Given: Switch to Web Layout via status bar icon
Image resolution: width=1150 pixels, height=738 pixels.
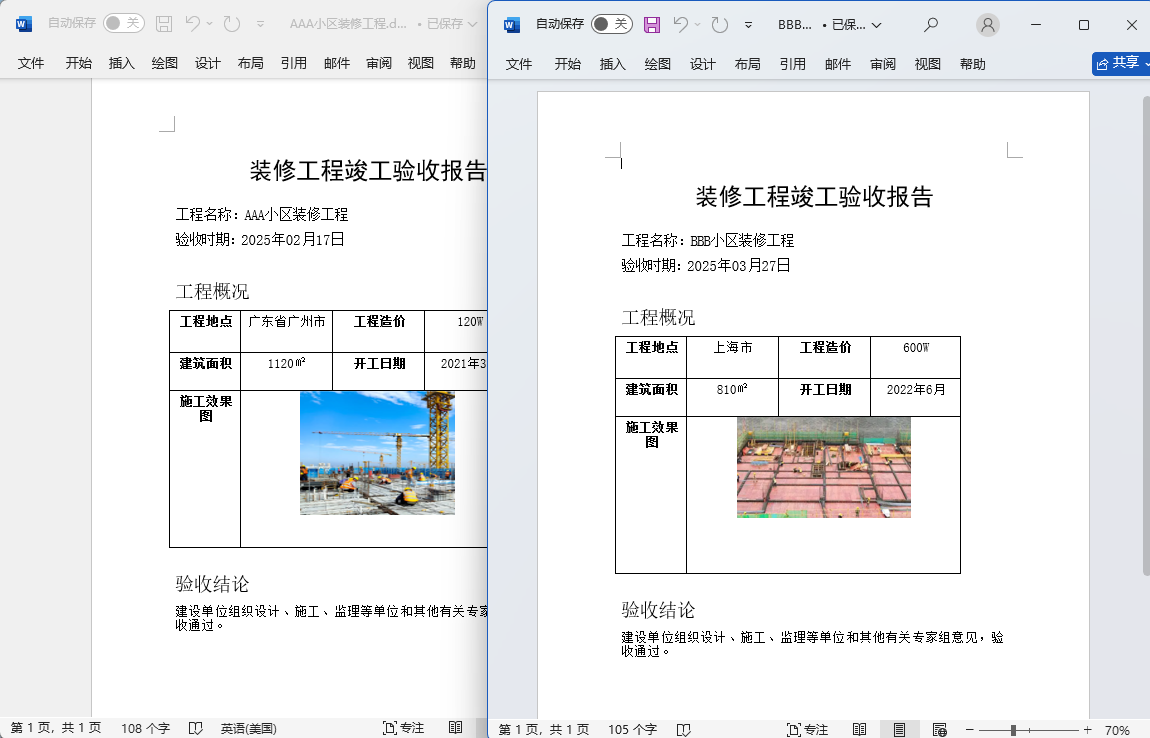Looking at the screenshot, I should 939,727.
